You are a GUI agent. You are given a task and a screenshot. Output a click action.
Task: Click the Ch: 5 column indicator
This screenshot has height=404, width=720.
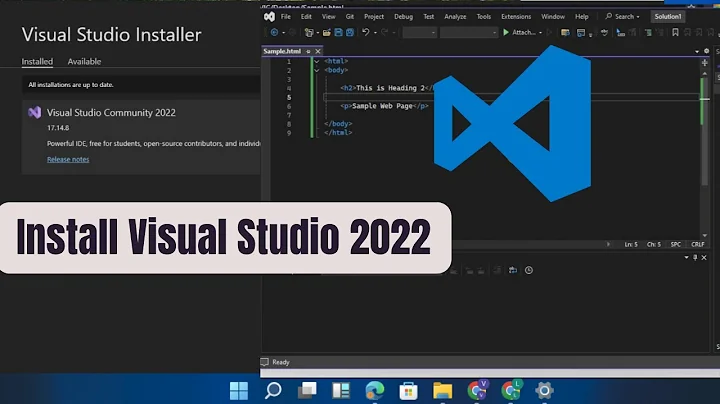[654, 244]
